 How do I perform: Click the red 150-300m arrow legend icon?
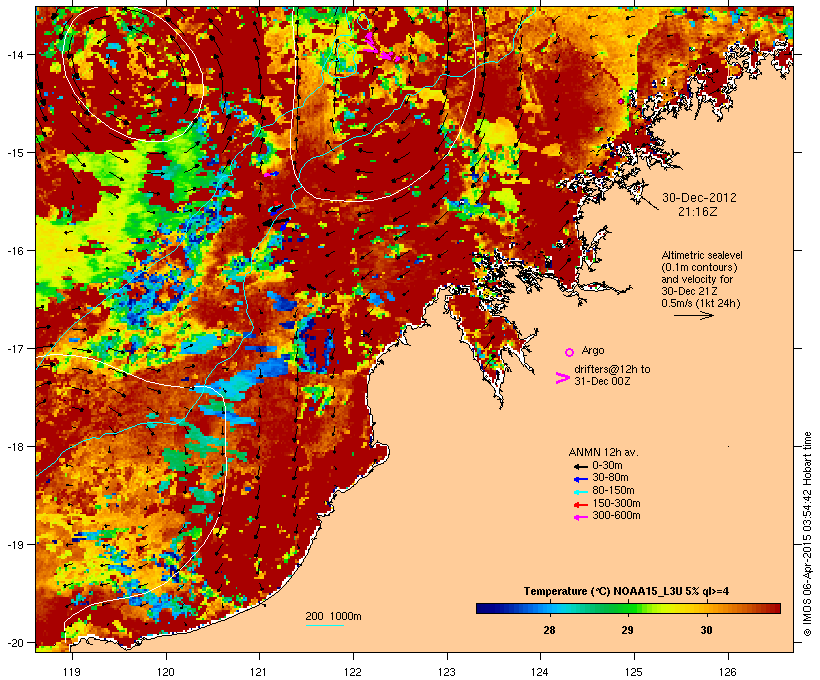pyautogui.click(x=580, y=505)
